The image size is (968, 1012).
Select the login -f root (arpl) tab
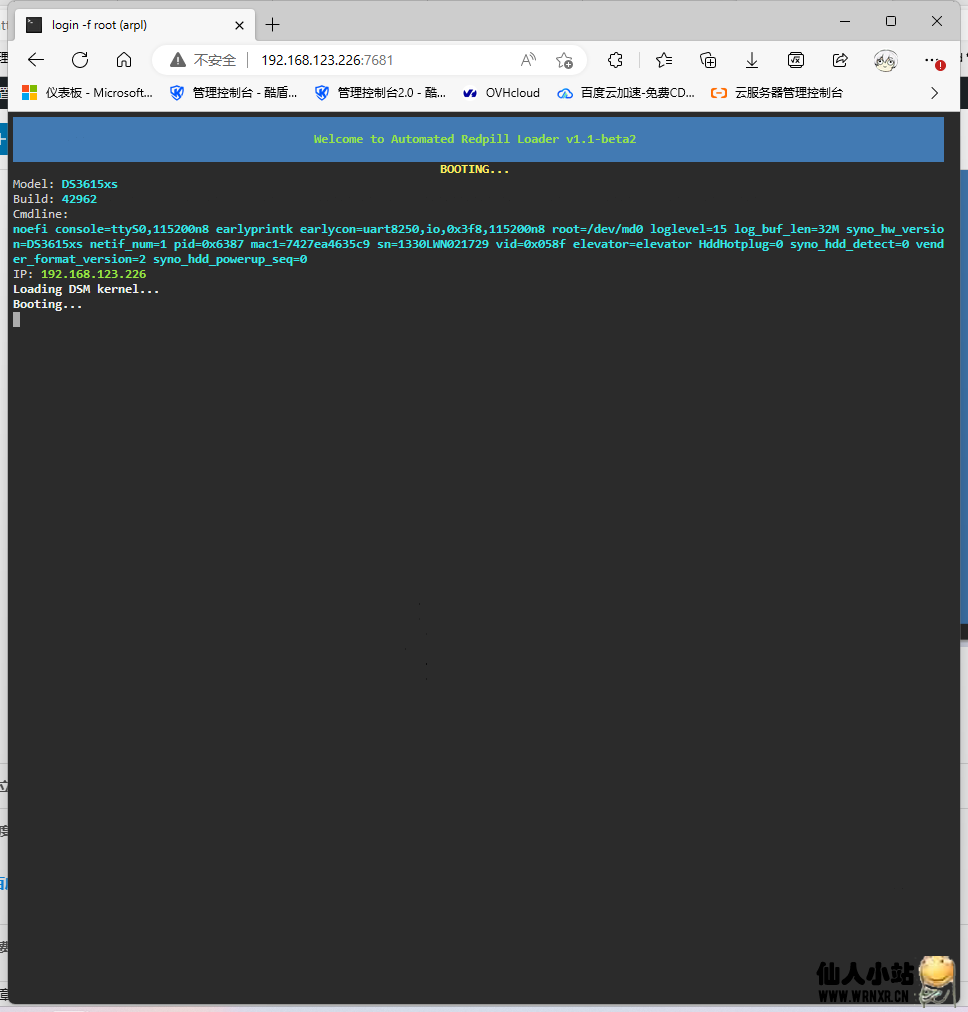[130, 24]
